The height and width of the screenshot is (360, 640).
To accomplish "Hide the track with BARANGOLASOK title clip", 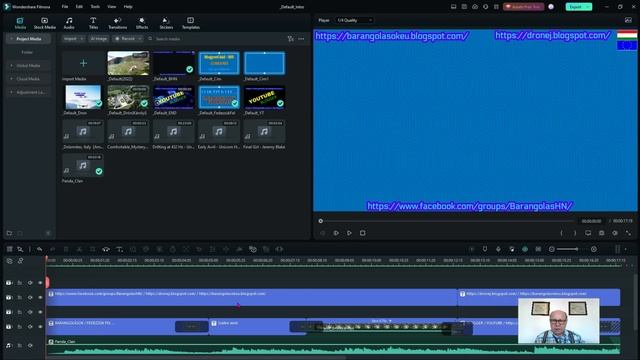I will pyautogui.click(x=40, y=327).
